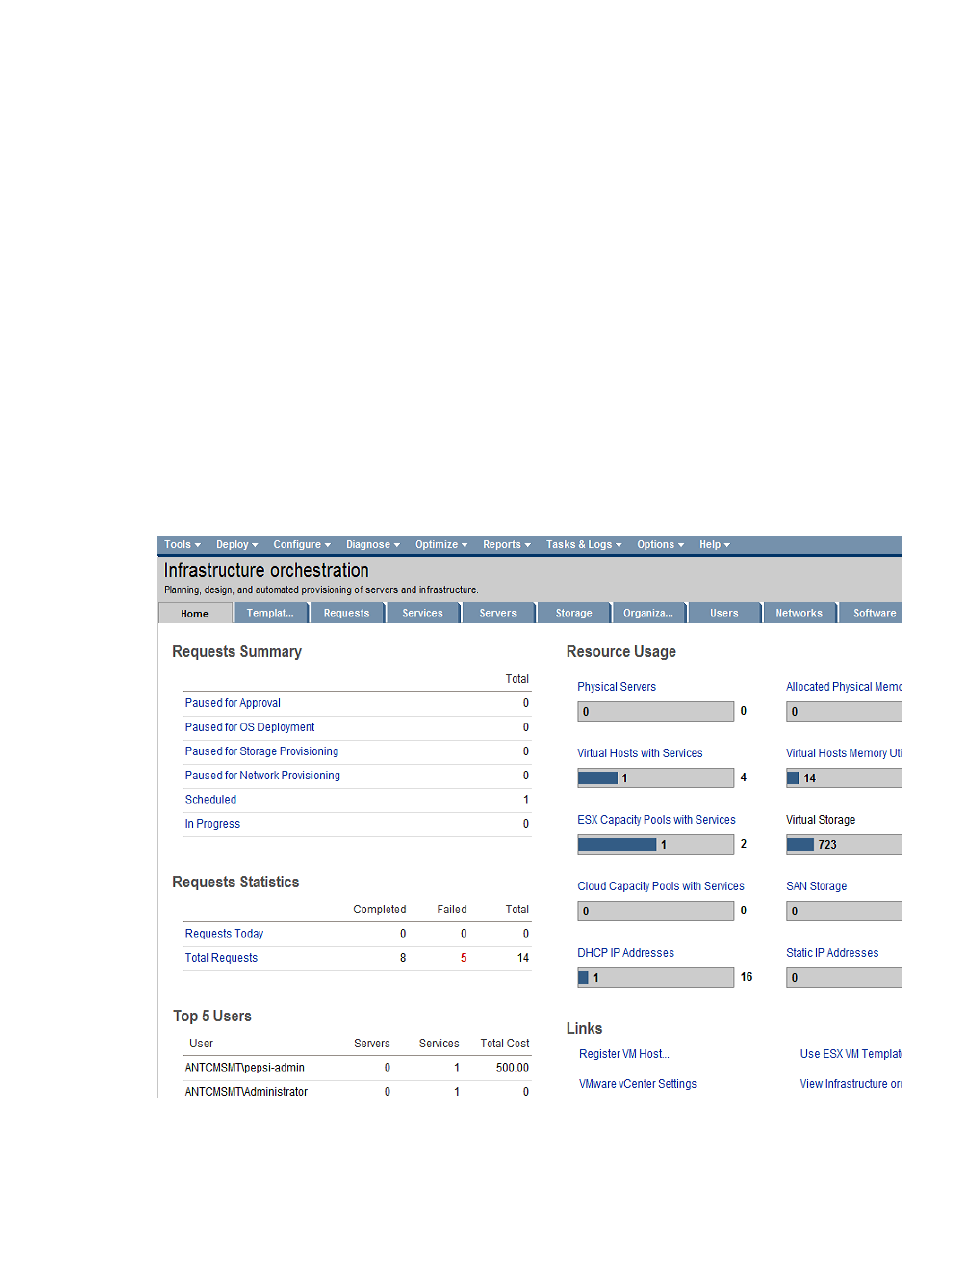The image size is (954, 1270).
Task: Click the Paused for Approval link
Action: click(x=233, y=703)
